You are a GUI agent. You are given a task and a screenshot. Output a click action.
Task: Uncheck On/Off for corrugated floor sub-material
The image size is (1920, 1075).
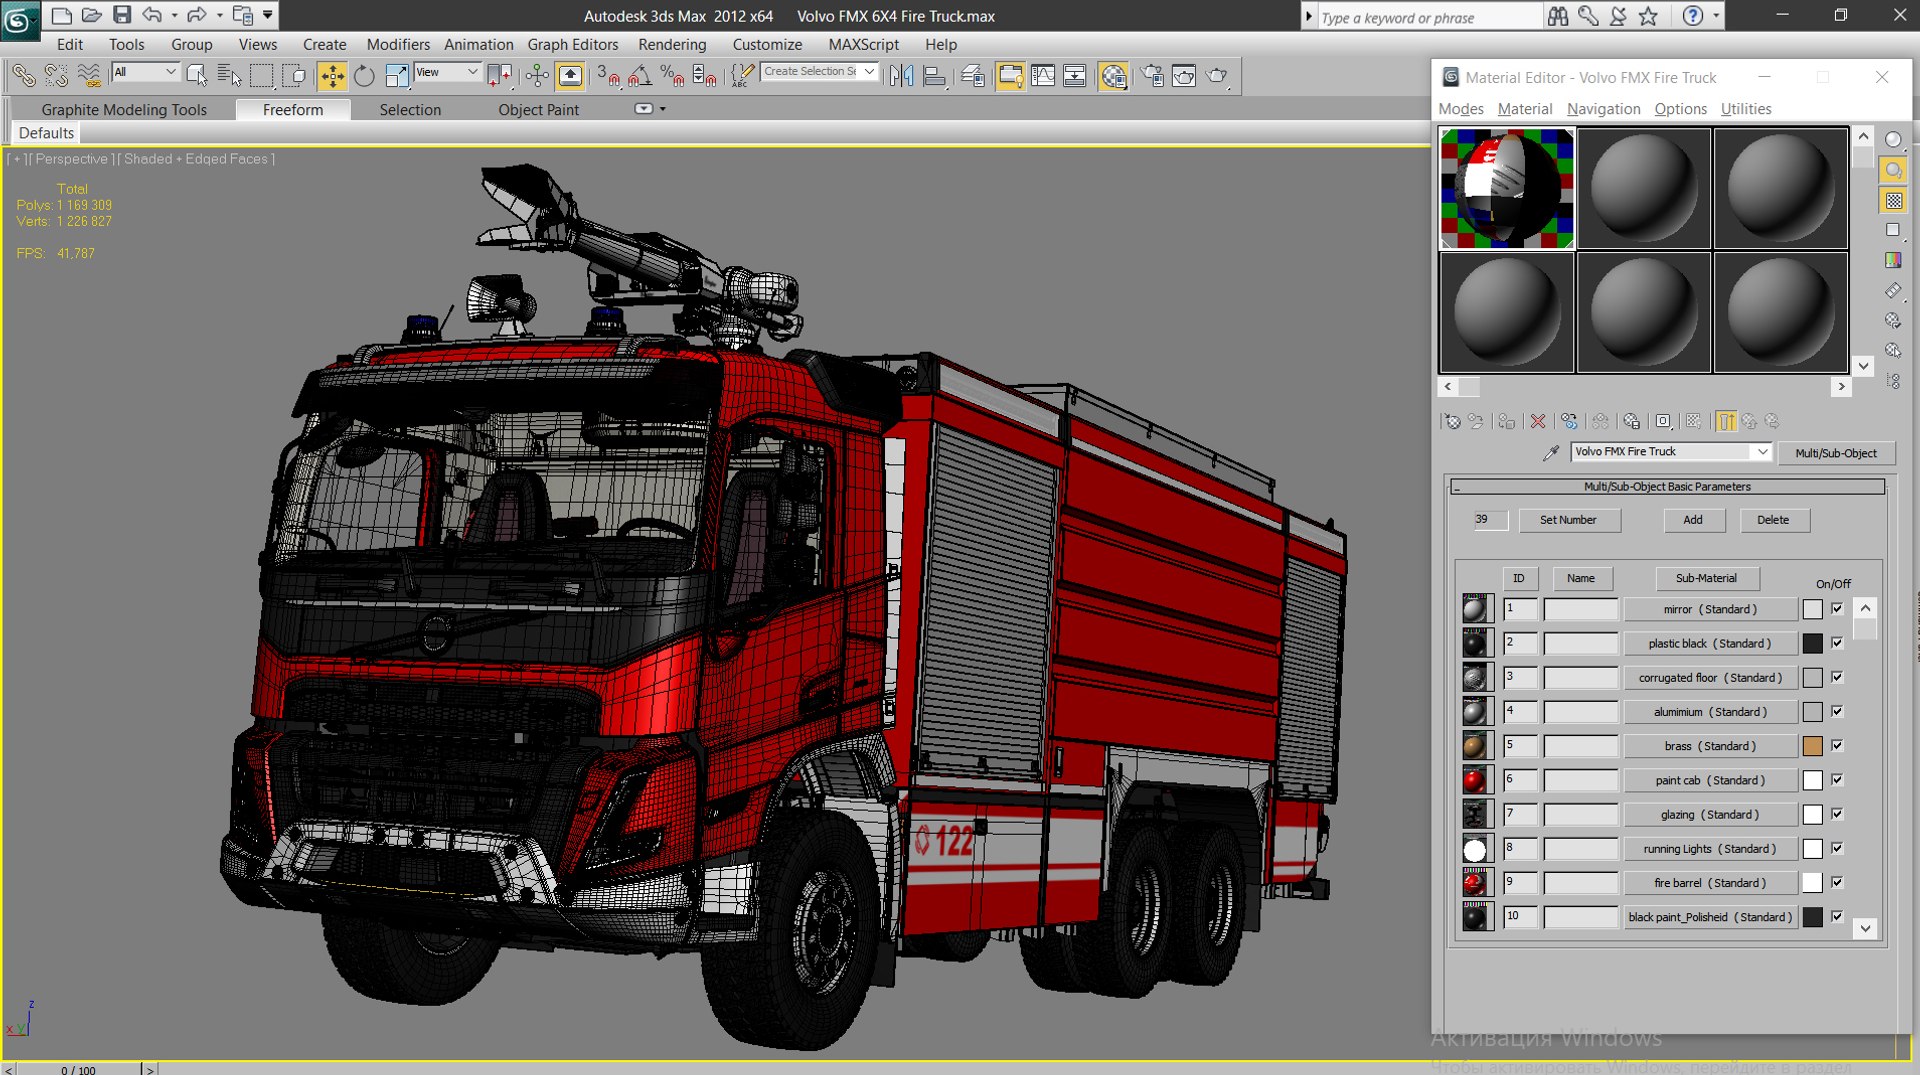[x=1837, y=677]
